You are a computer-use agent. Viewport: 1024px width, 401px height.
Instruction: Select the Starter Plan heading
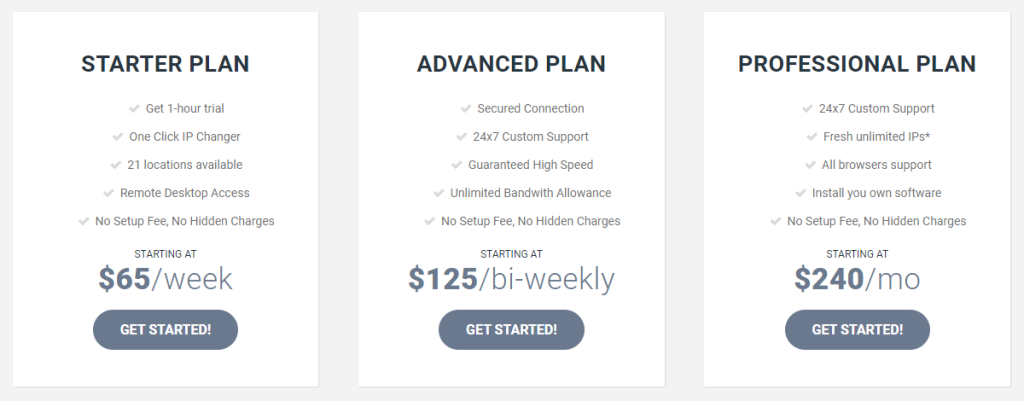[165, 65]
